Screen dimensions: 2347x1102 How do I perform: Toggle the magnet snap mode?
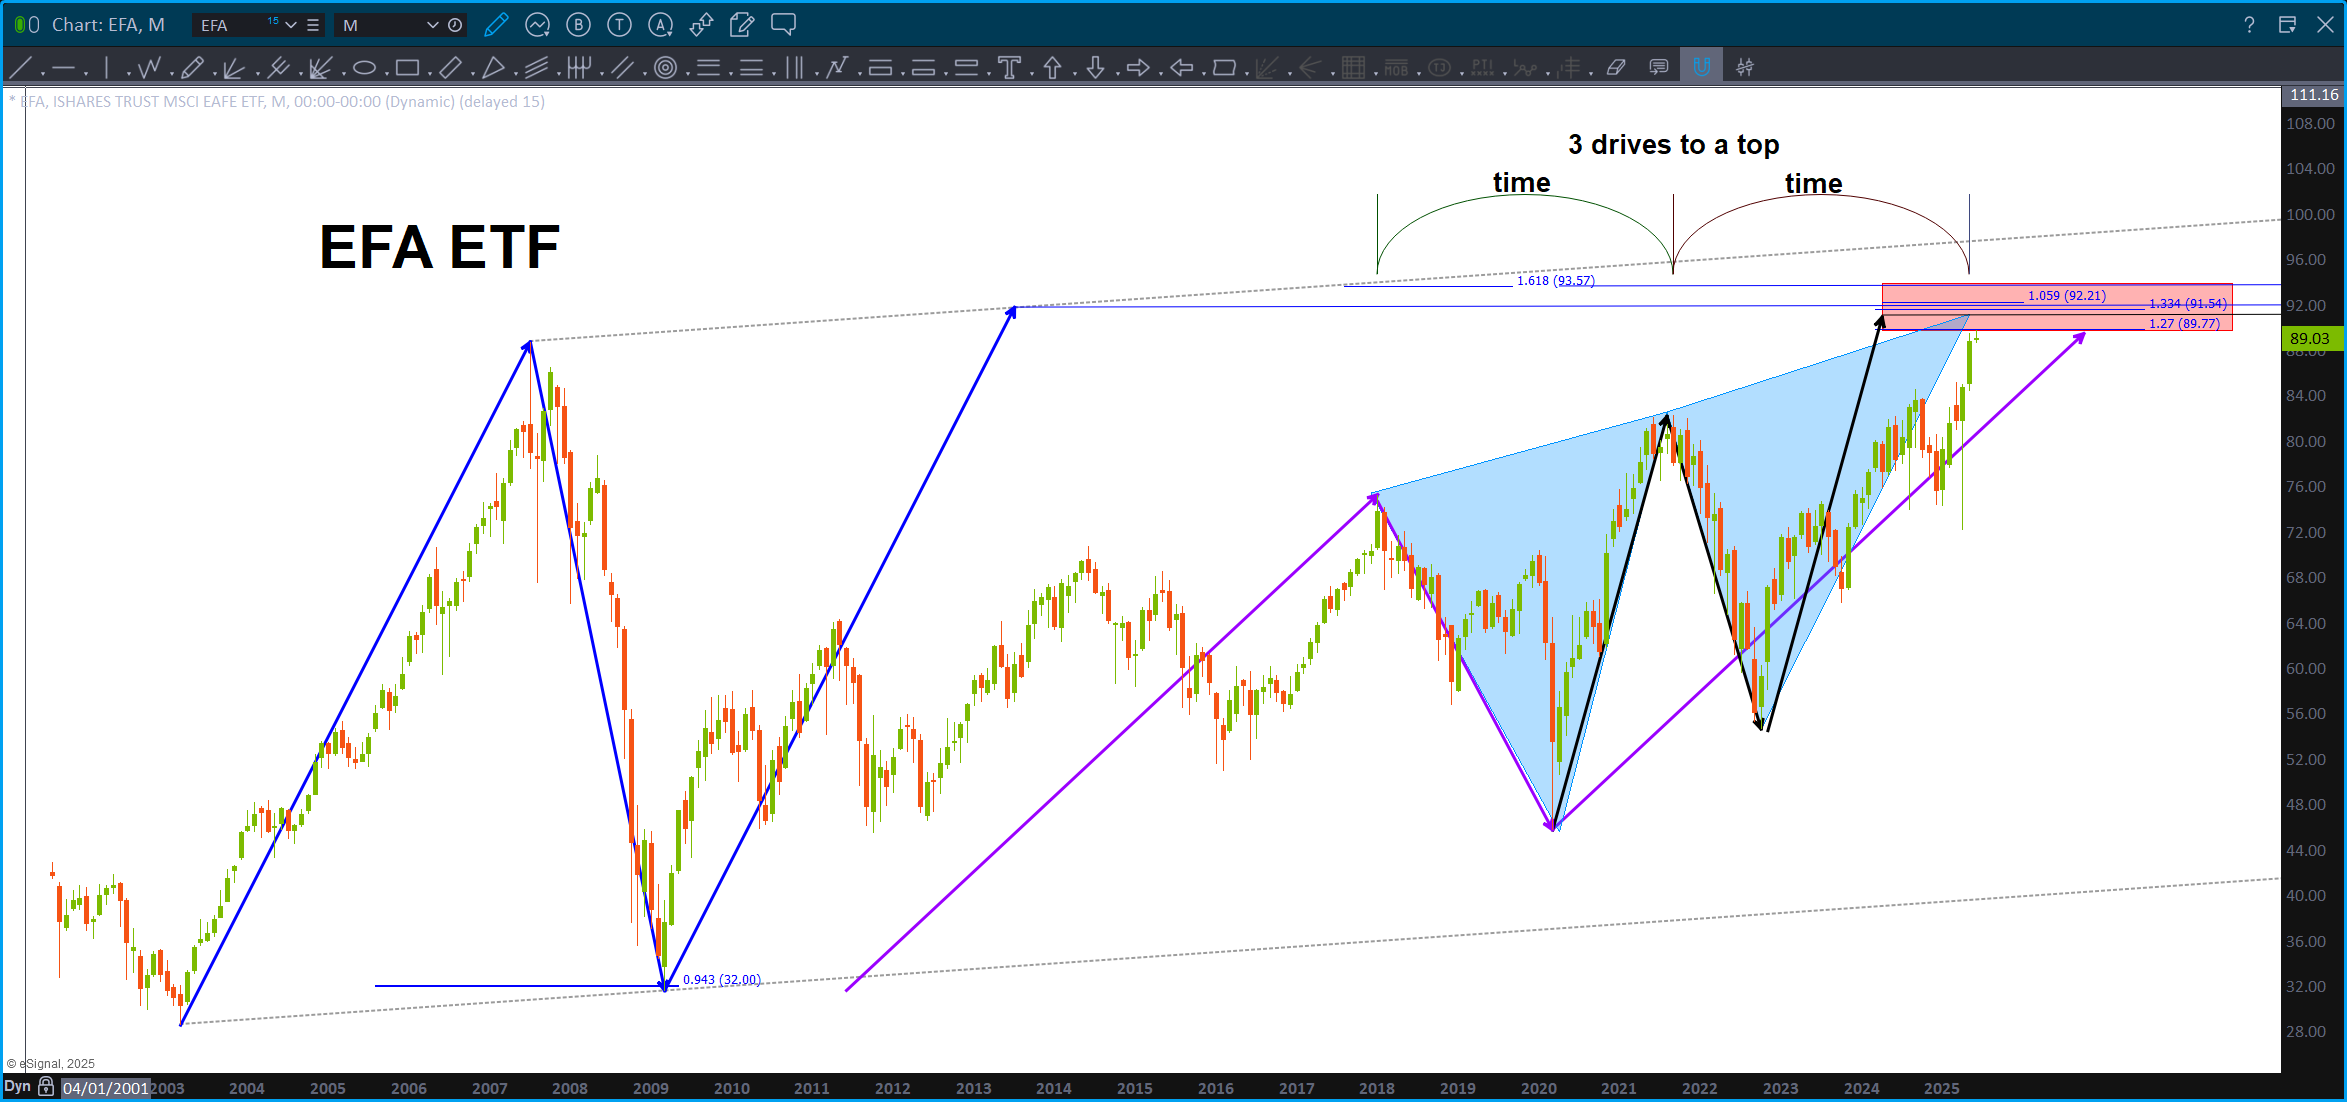(x=1701, y=68)
